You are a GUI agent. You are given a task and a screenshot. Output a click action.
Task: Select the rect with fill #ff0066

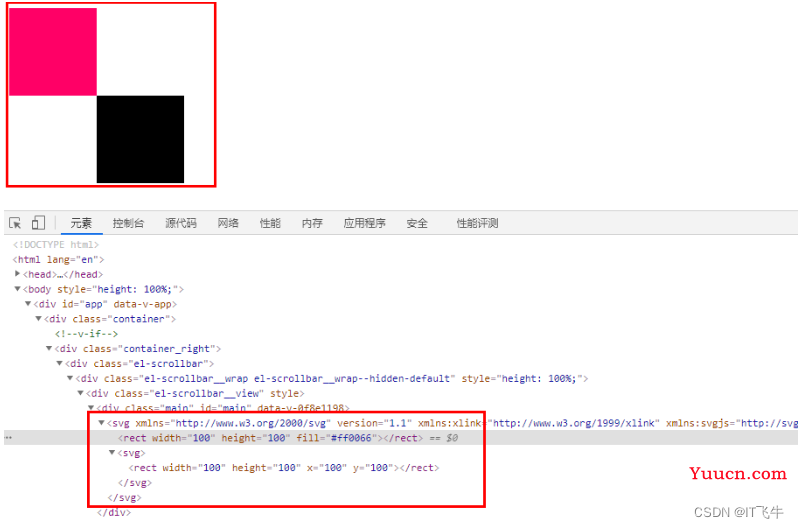coord(270,438)
